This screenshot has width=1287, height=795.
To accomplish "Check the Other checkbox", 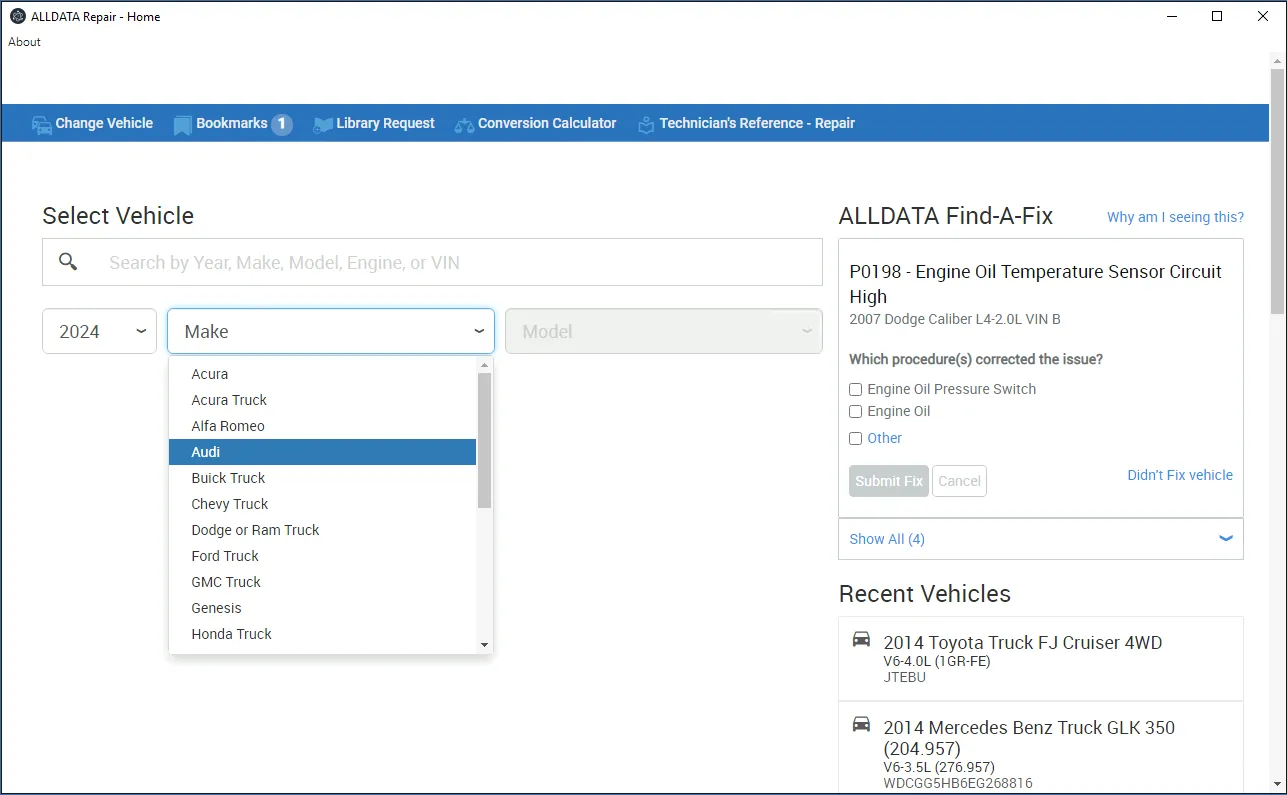I will (855, 438).
